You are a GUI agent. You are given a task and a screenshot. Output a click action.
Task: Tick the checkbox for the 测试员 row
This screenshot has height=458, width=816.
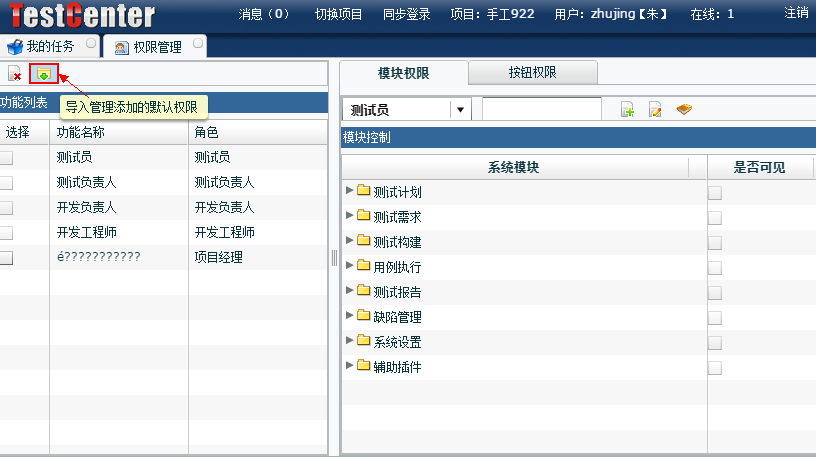[x=7, y=158]
